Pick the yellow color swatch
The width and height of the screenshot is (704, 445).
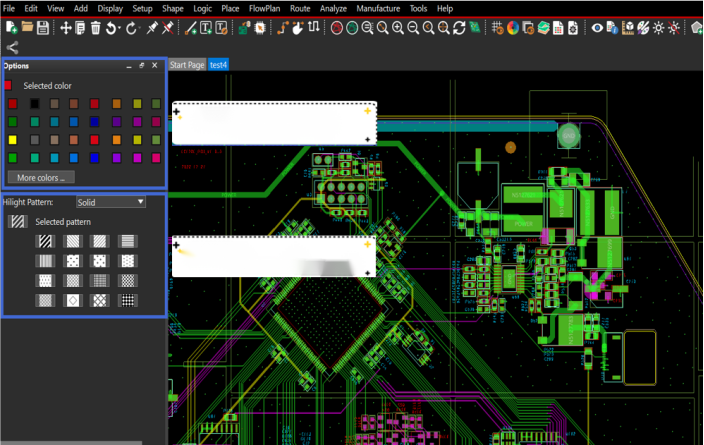pos(13,140)
